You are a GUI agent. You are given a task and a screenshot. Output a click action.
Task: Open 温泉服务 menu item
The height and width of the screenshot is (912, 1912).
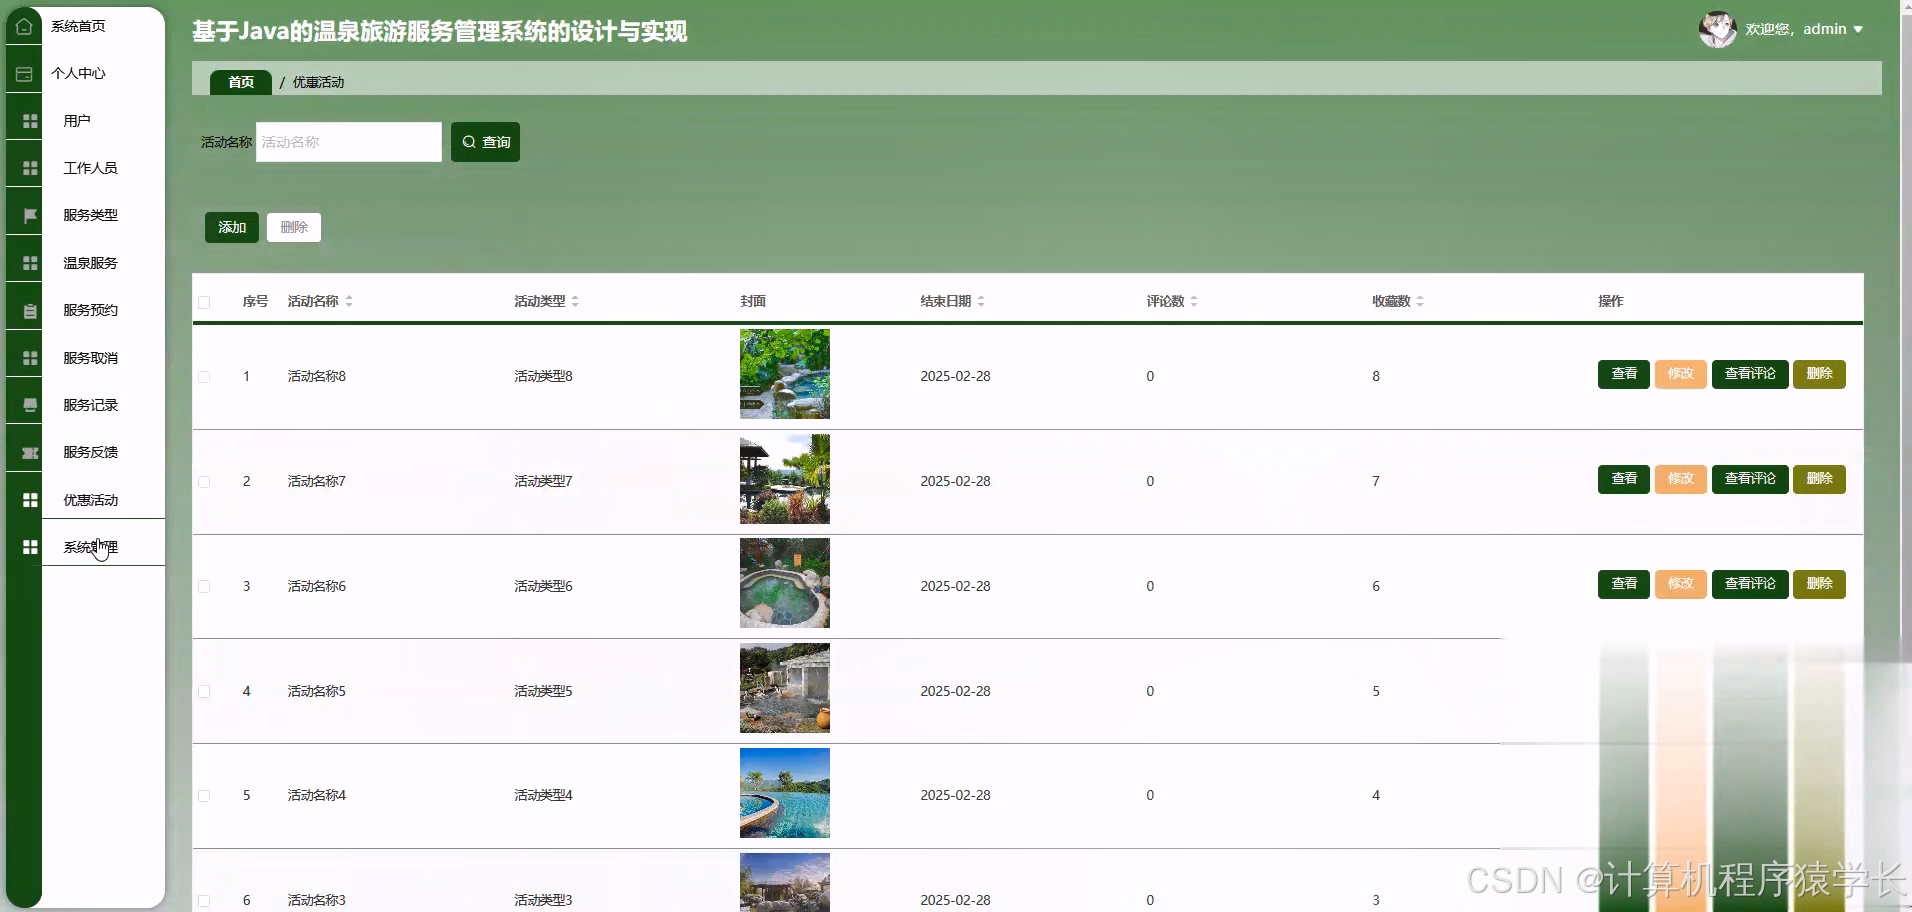(90, 263)
